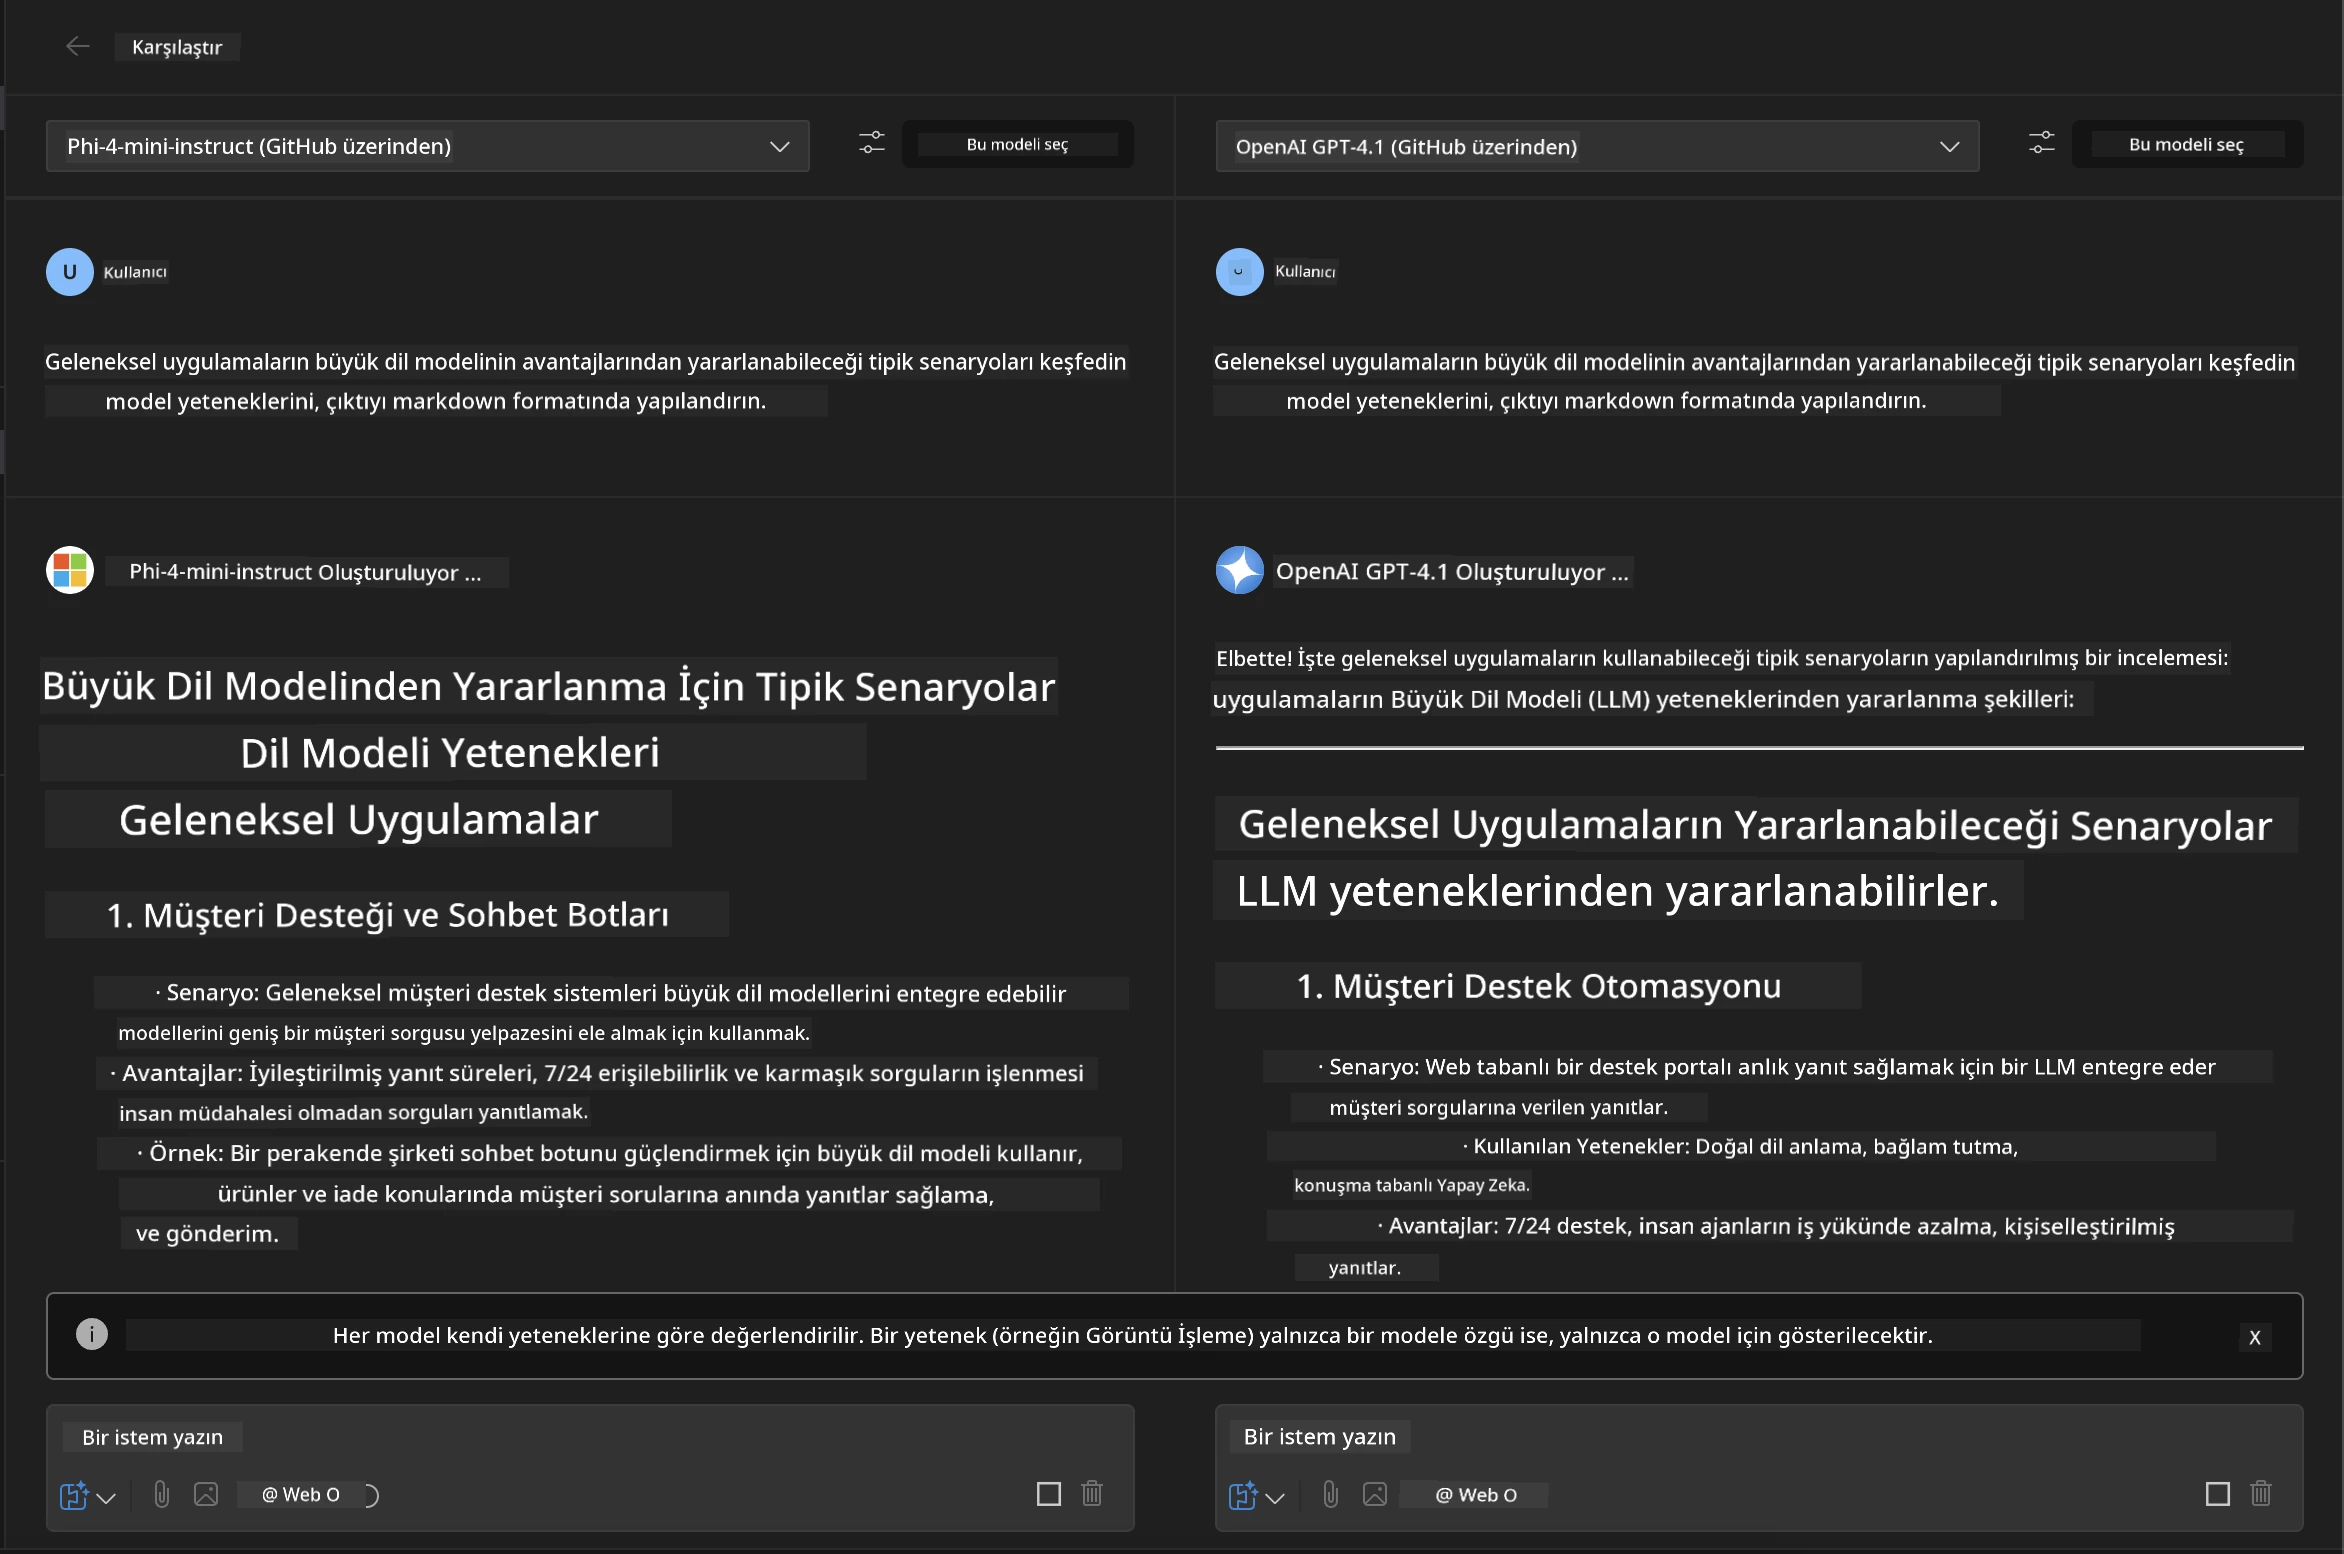Click the bullet 'Örnek: Bir perakende şirketi sohbet botunu'
Viewport: 2344px width, 1554px height.
610,1153
